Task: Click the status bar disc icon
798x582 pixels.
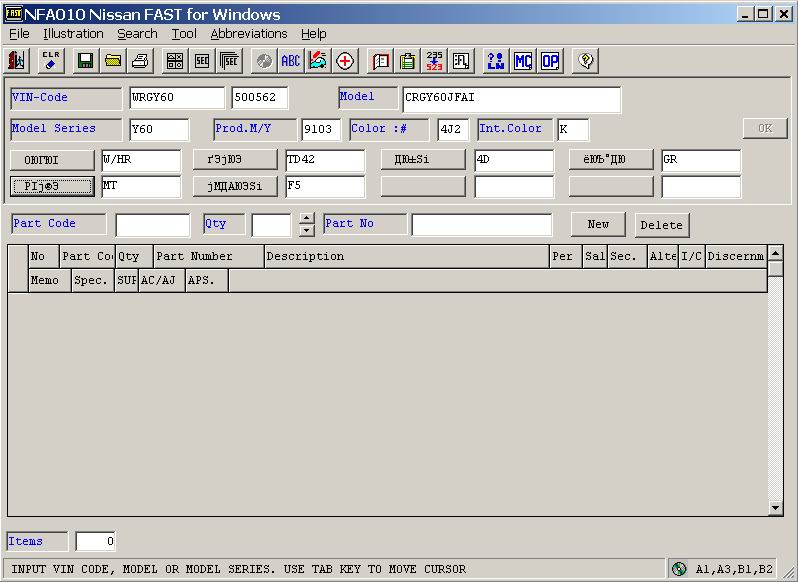Action: (x=679, y=569)
